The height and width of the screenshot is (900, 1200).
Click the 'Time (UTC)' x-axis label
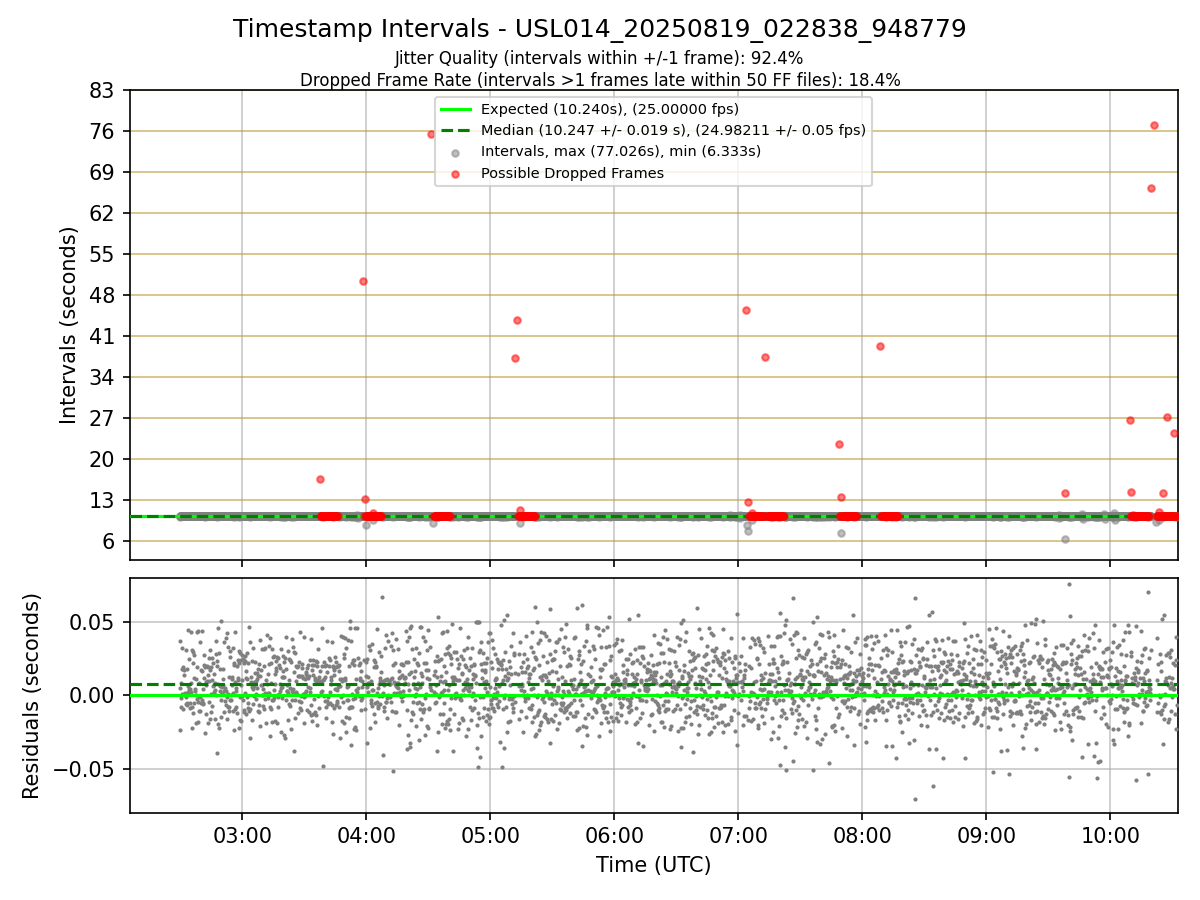[x=653, y=865]
